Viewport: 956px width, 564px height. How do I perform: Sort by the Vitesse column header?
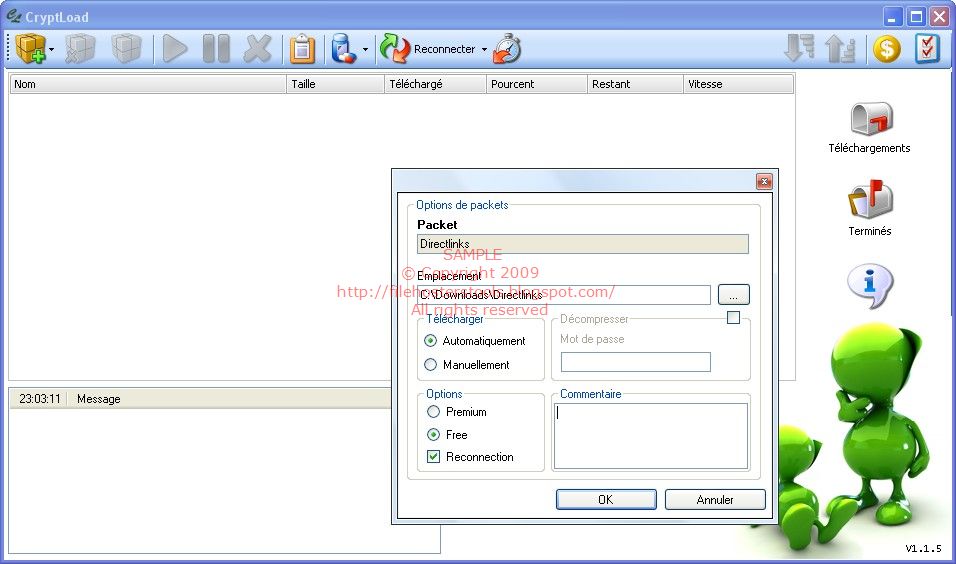tap(738, 84)
